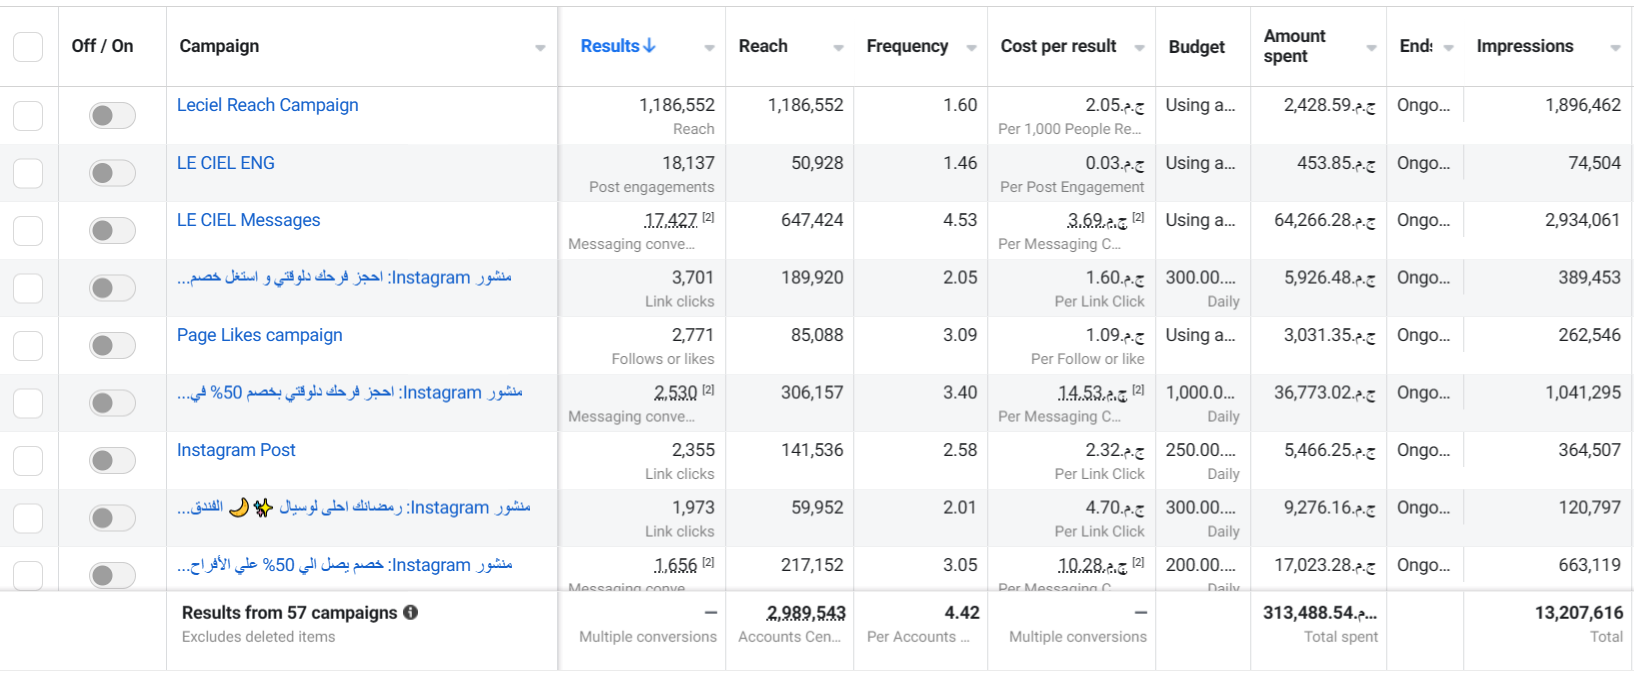Click the 2,934,061 impressions cell

(1583, 220)
